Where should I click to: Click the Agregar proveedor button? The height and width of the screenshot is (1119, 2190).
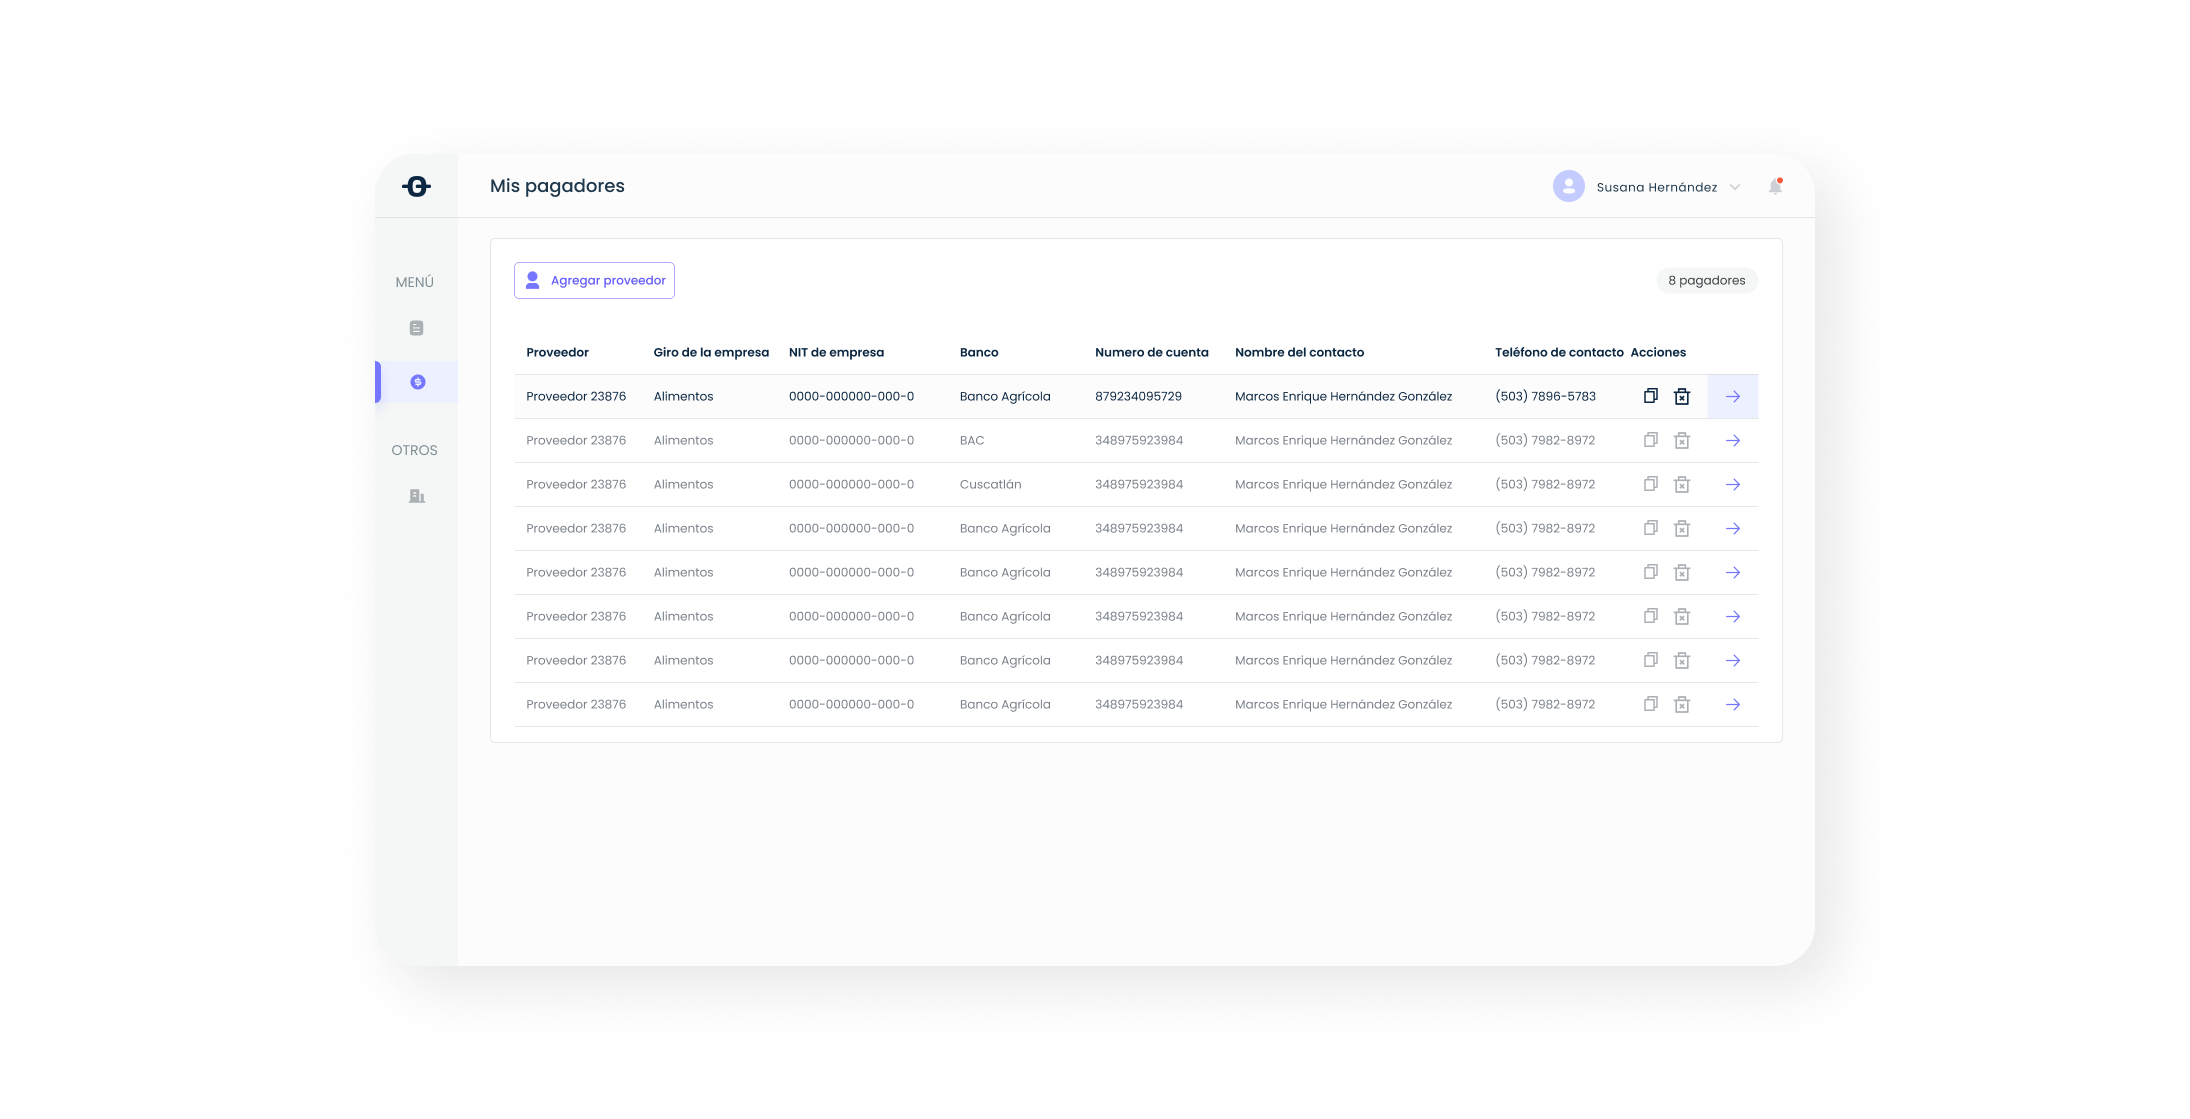tap(594, 281)
